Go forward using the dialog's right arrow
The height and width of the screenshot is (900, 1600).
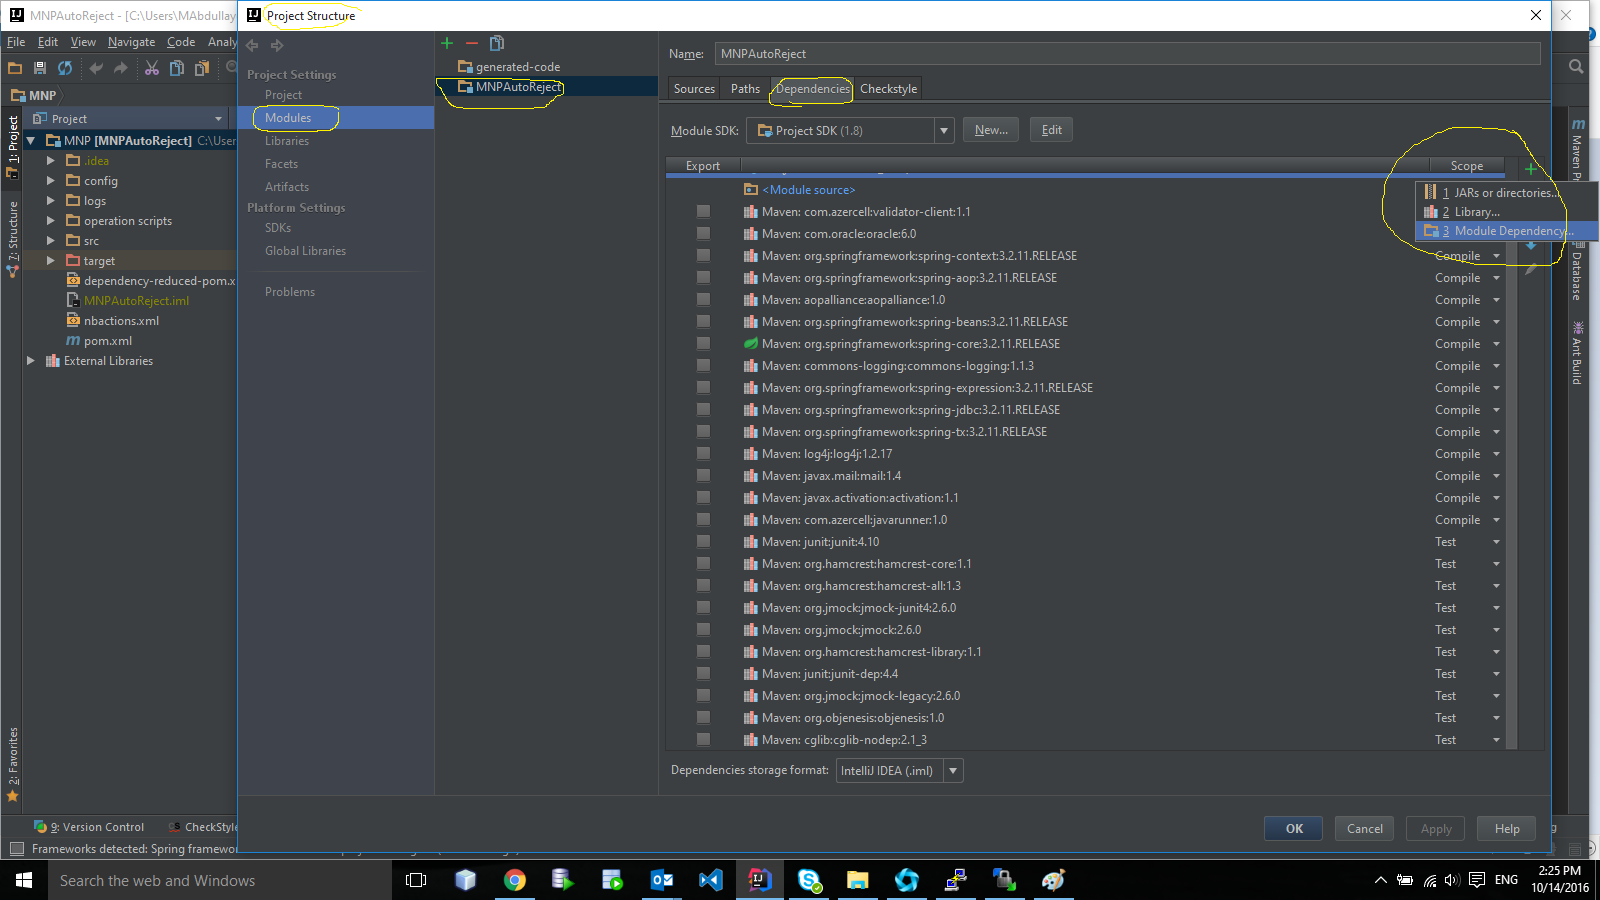tap(277, 45)
